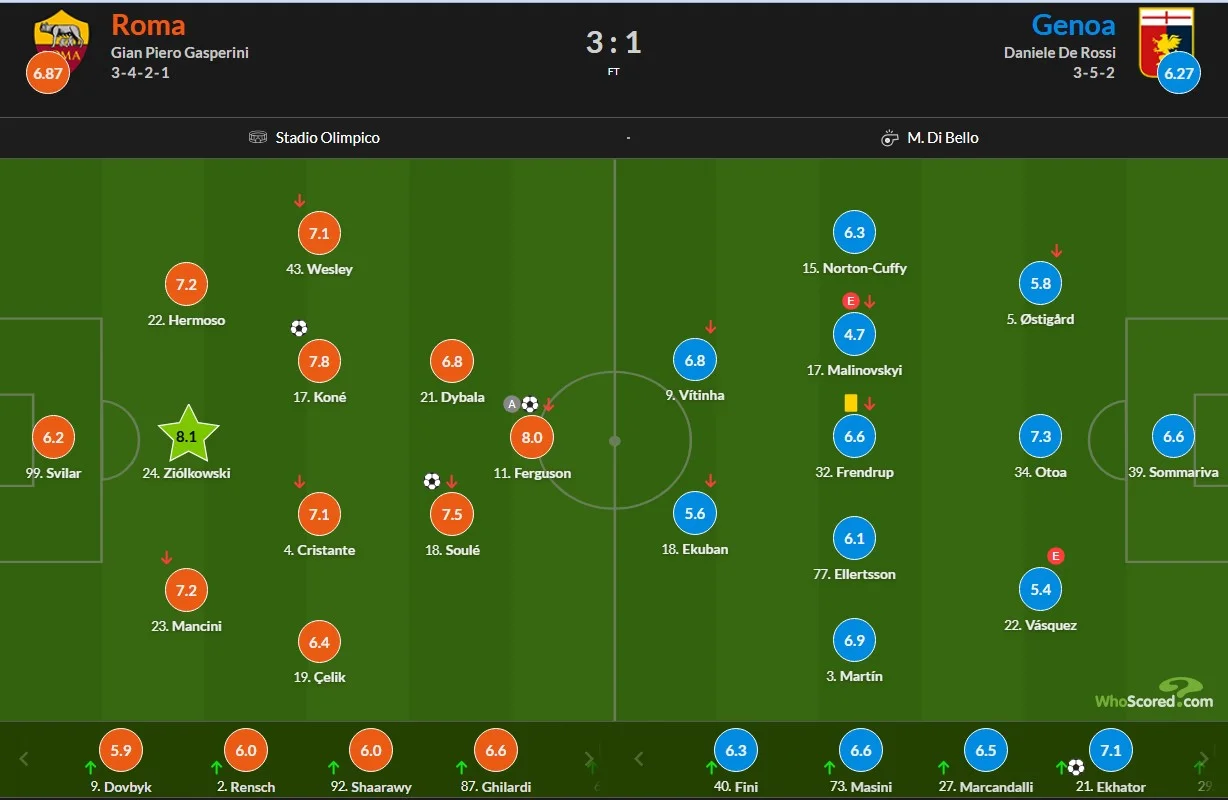Open the Genoa team name link
Image resolution: width=1228 pixels, height=800 pixels.
coord(1073,24)
